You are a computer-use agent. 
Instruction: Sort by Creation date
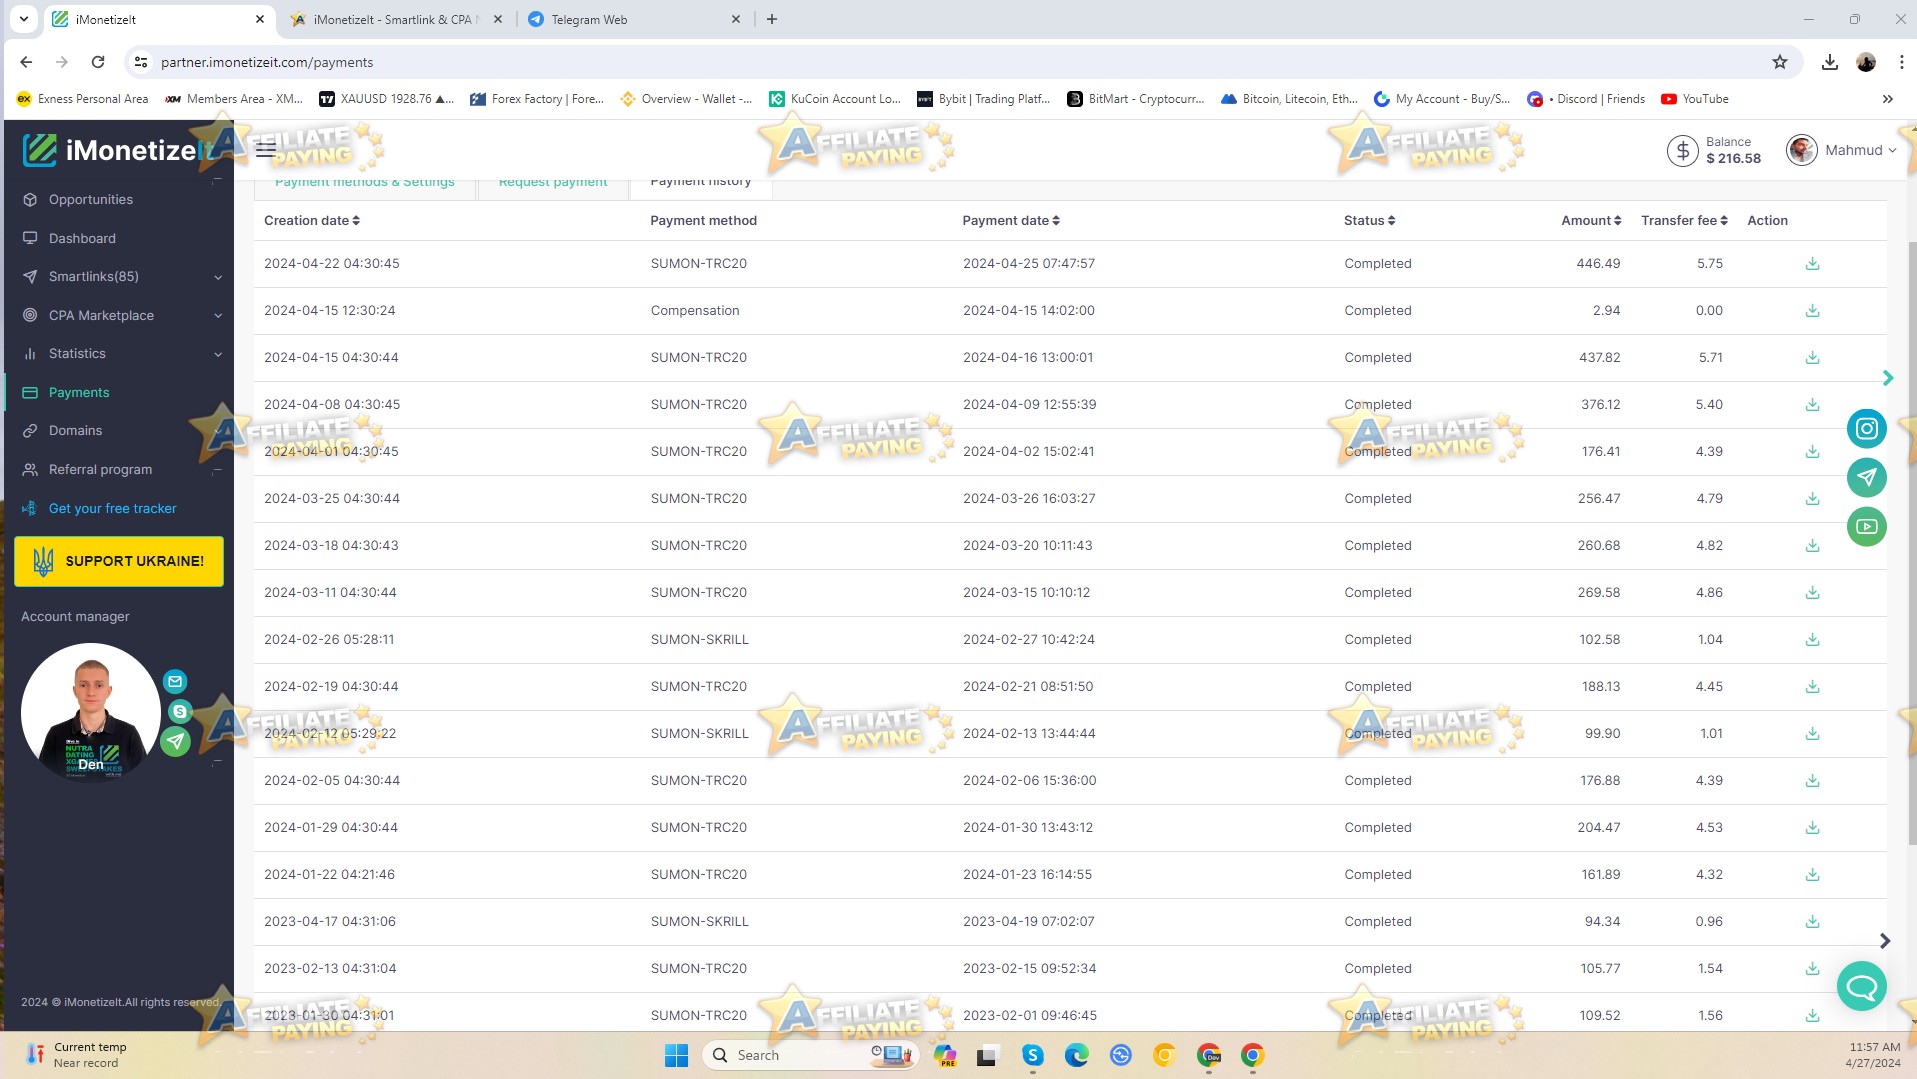click(x=312, y=221)
